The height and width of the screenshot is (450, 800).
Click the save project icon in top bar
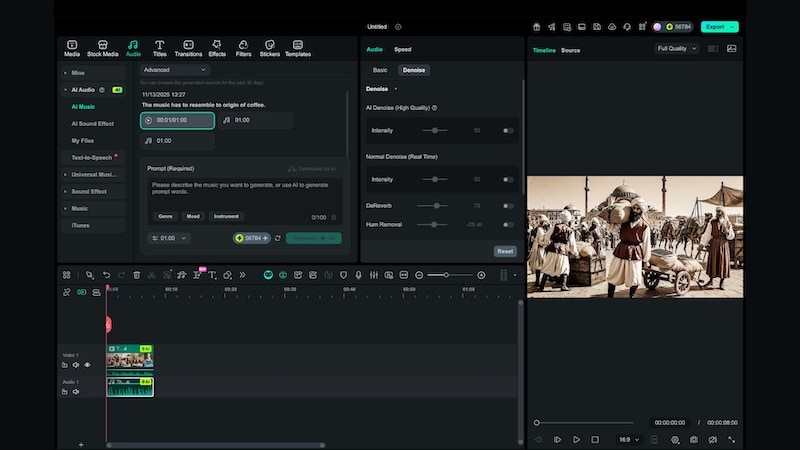pos(596,27)
